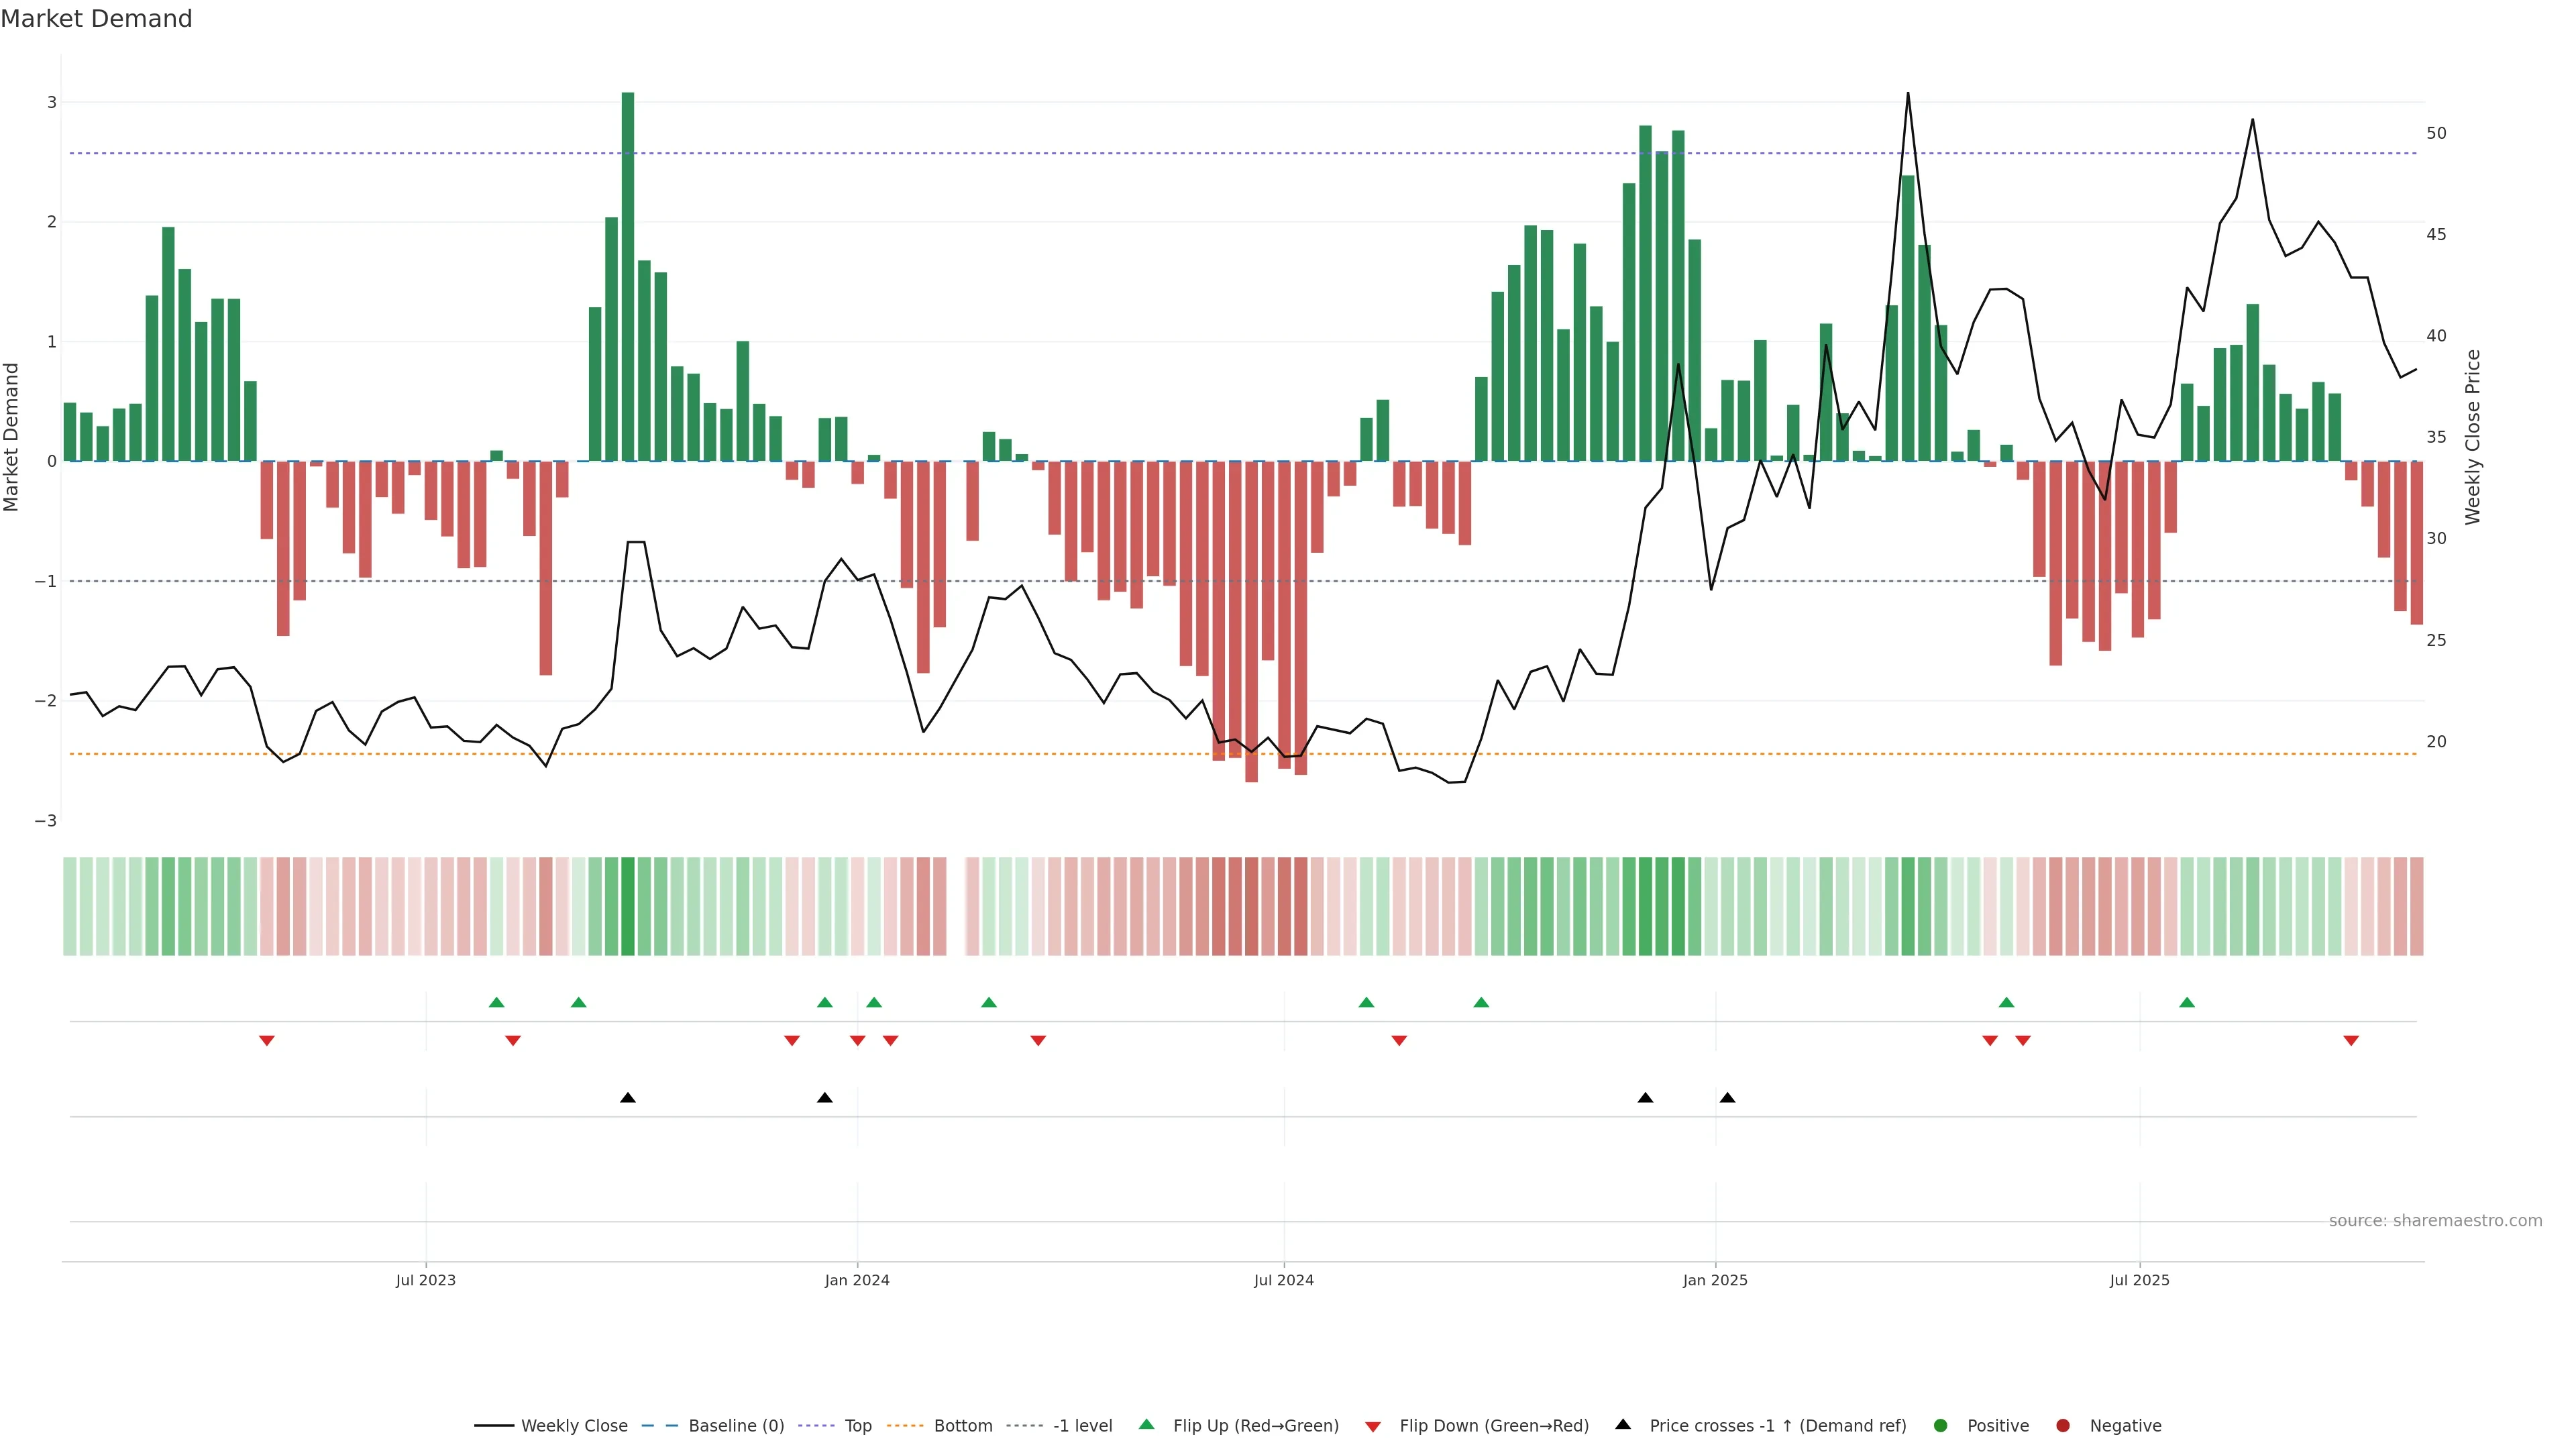
Task: Click the black Price crosses -1 legend triangle
Action: [x=1623, y=1424]
